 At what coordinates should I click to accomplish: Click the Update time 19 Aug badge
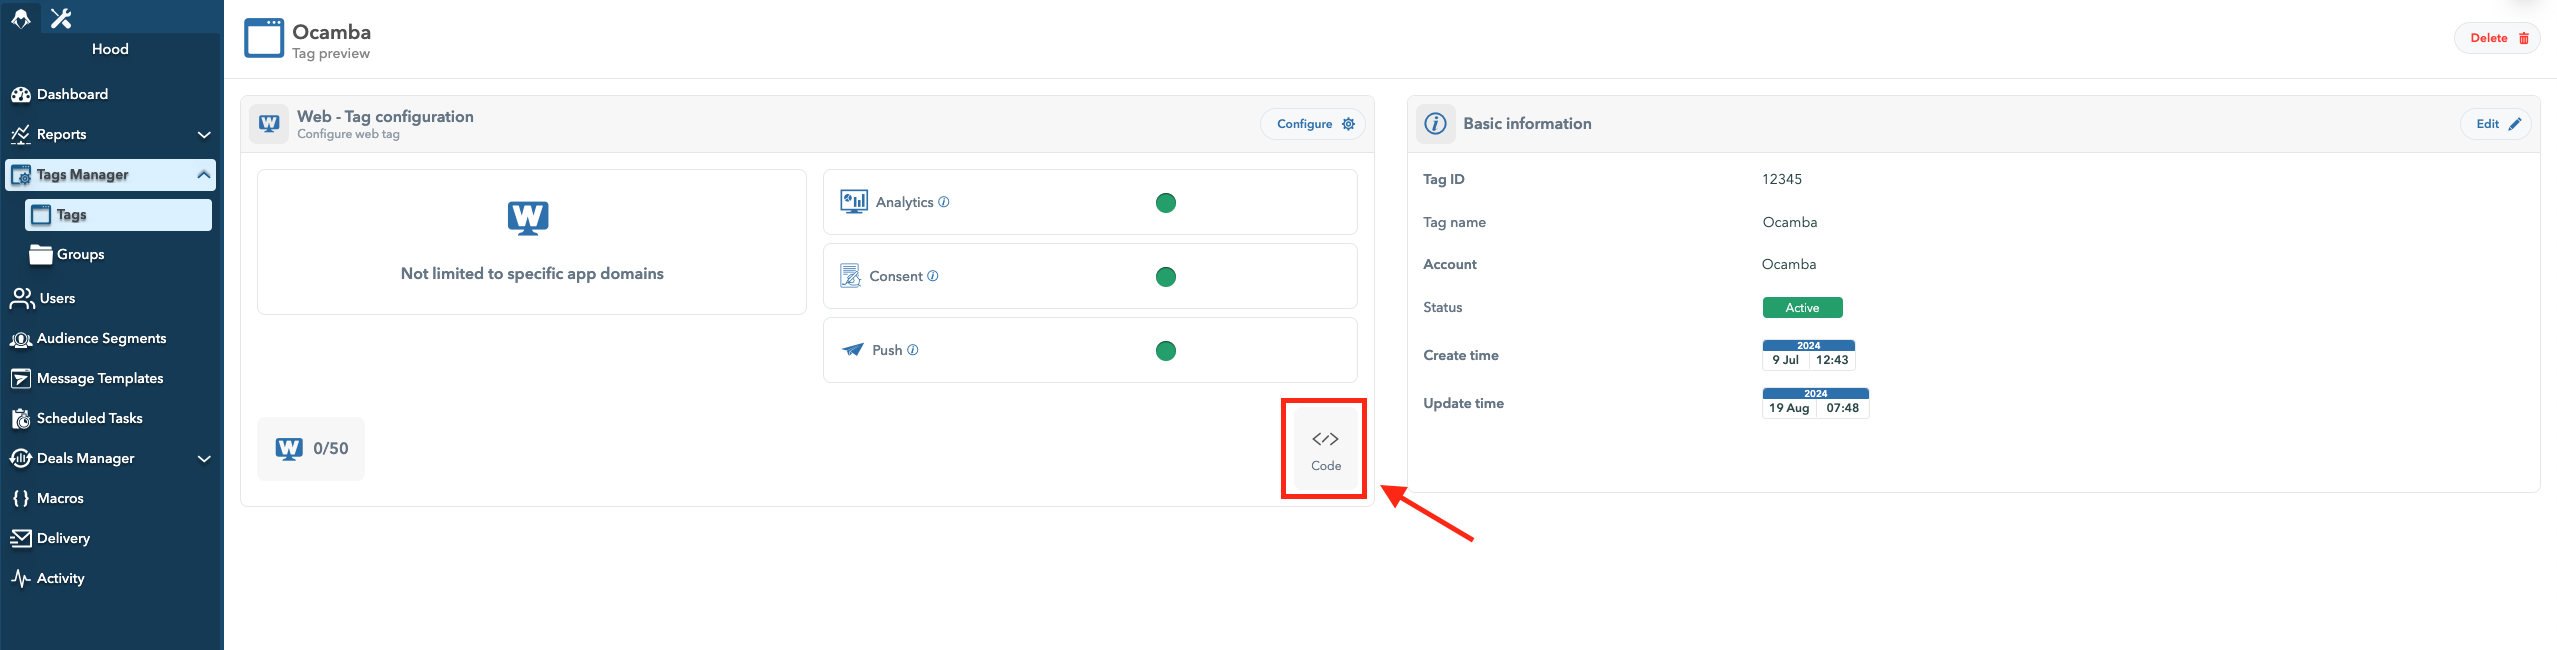tap(1815, 403)
